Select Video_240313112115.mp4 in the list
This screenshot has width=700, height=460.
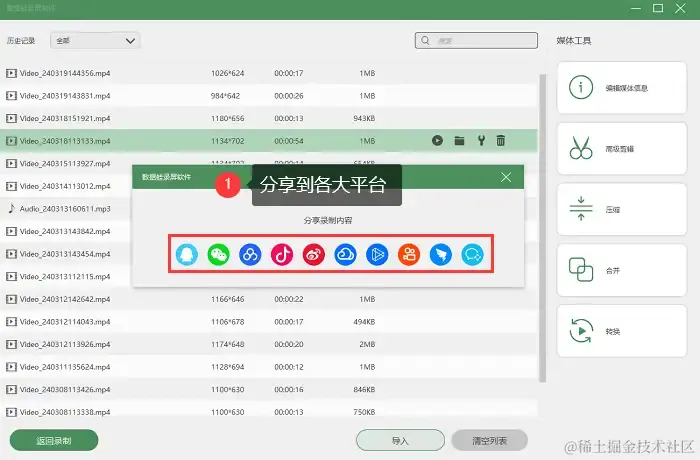[x=66, y=276]
